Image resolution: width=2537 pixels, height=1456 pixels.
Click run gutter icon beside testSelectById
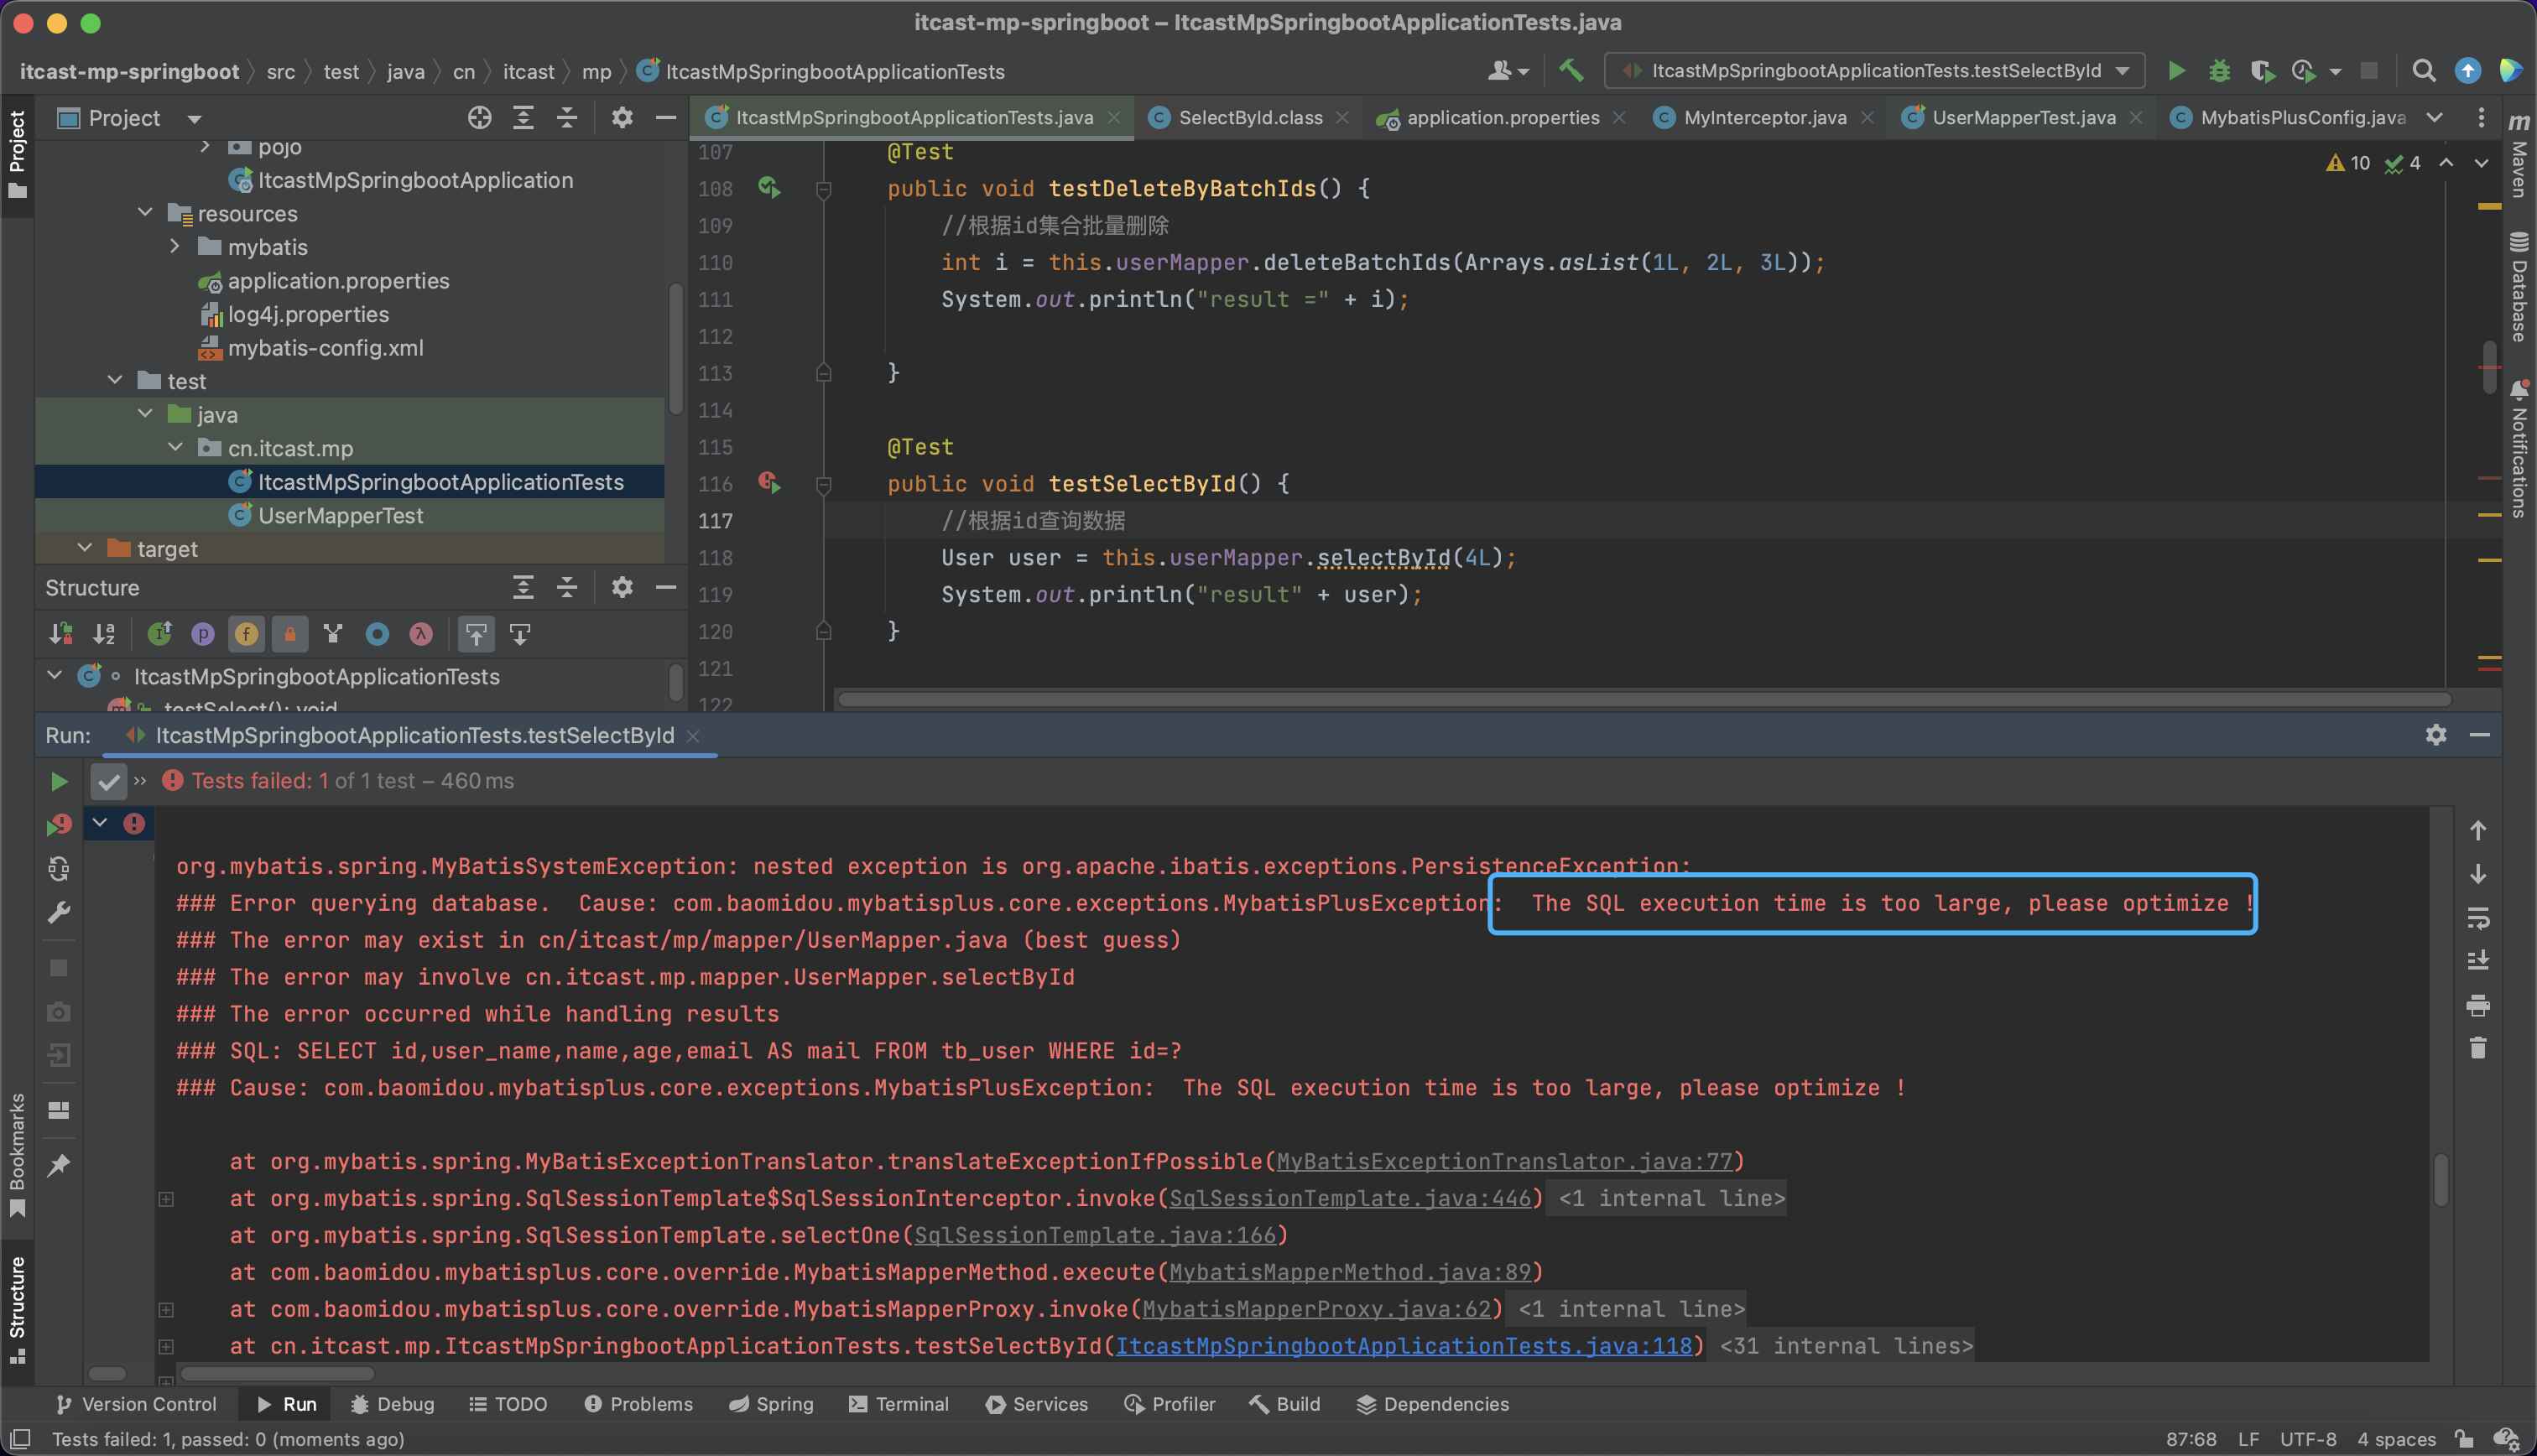point(769,483)
